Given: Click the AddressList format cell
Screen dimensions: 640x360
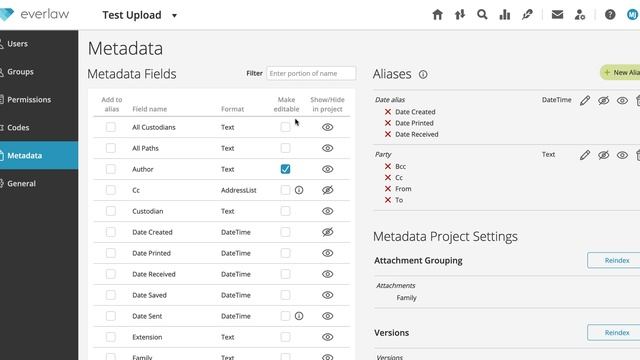Looking at the screenshot, I should (239, 190).
